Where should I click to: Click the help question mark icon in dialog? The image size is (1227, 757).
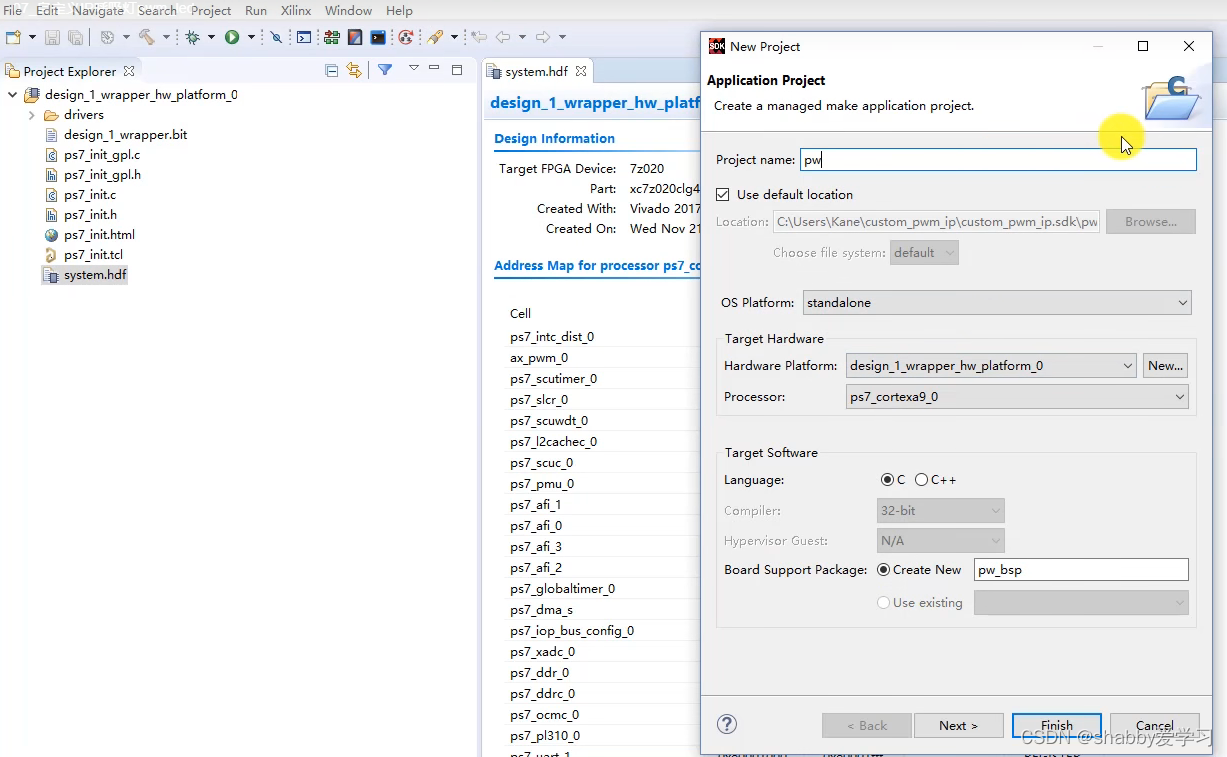click(x=727, y=724)
